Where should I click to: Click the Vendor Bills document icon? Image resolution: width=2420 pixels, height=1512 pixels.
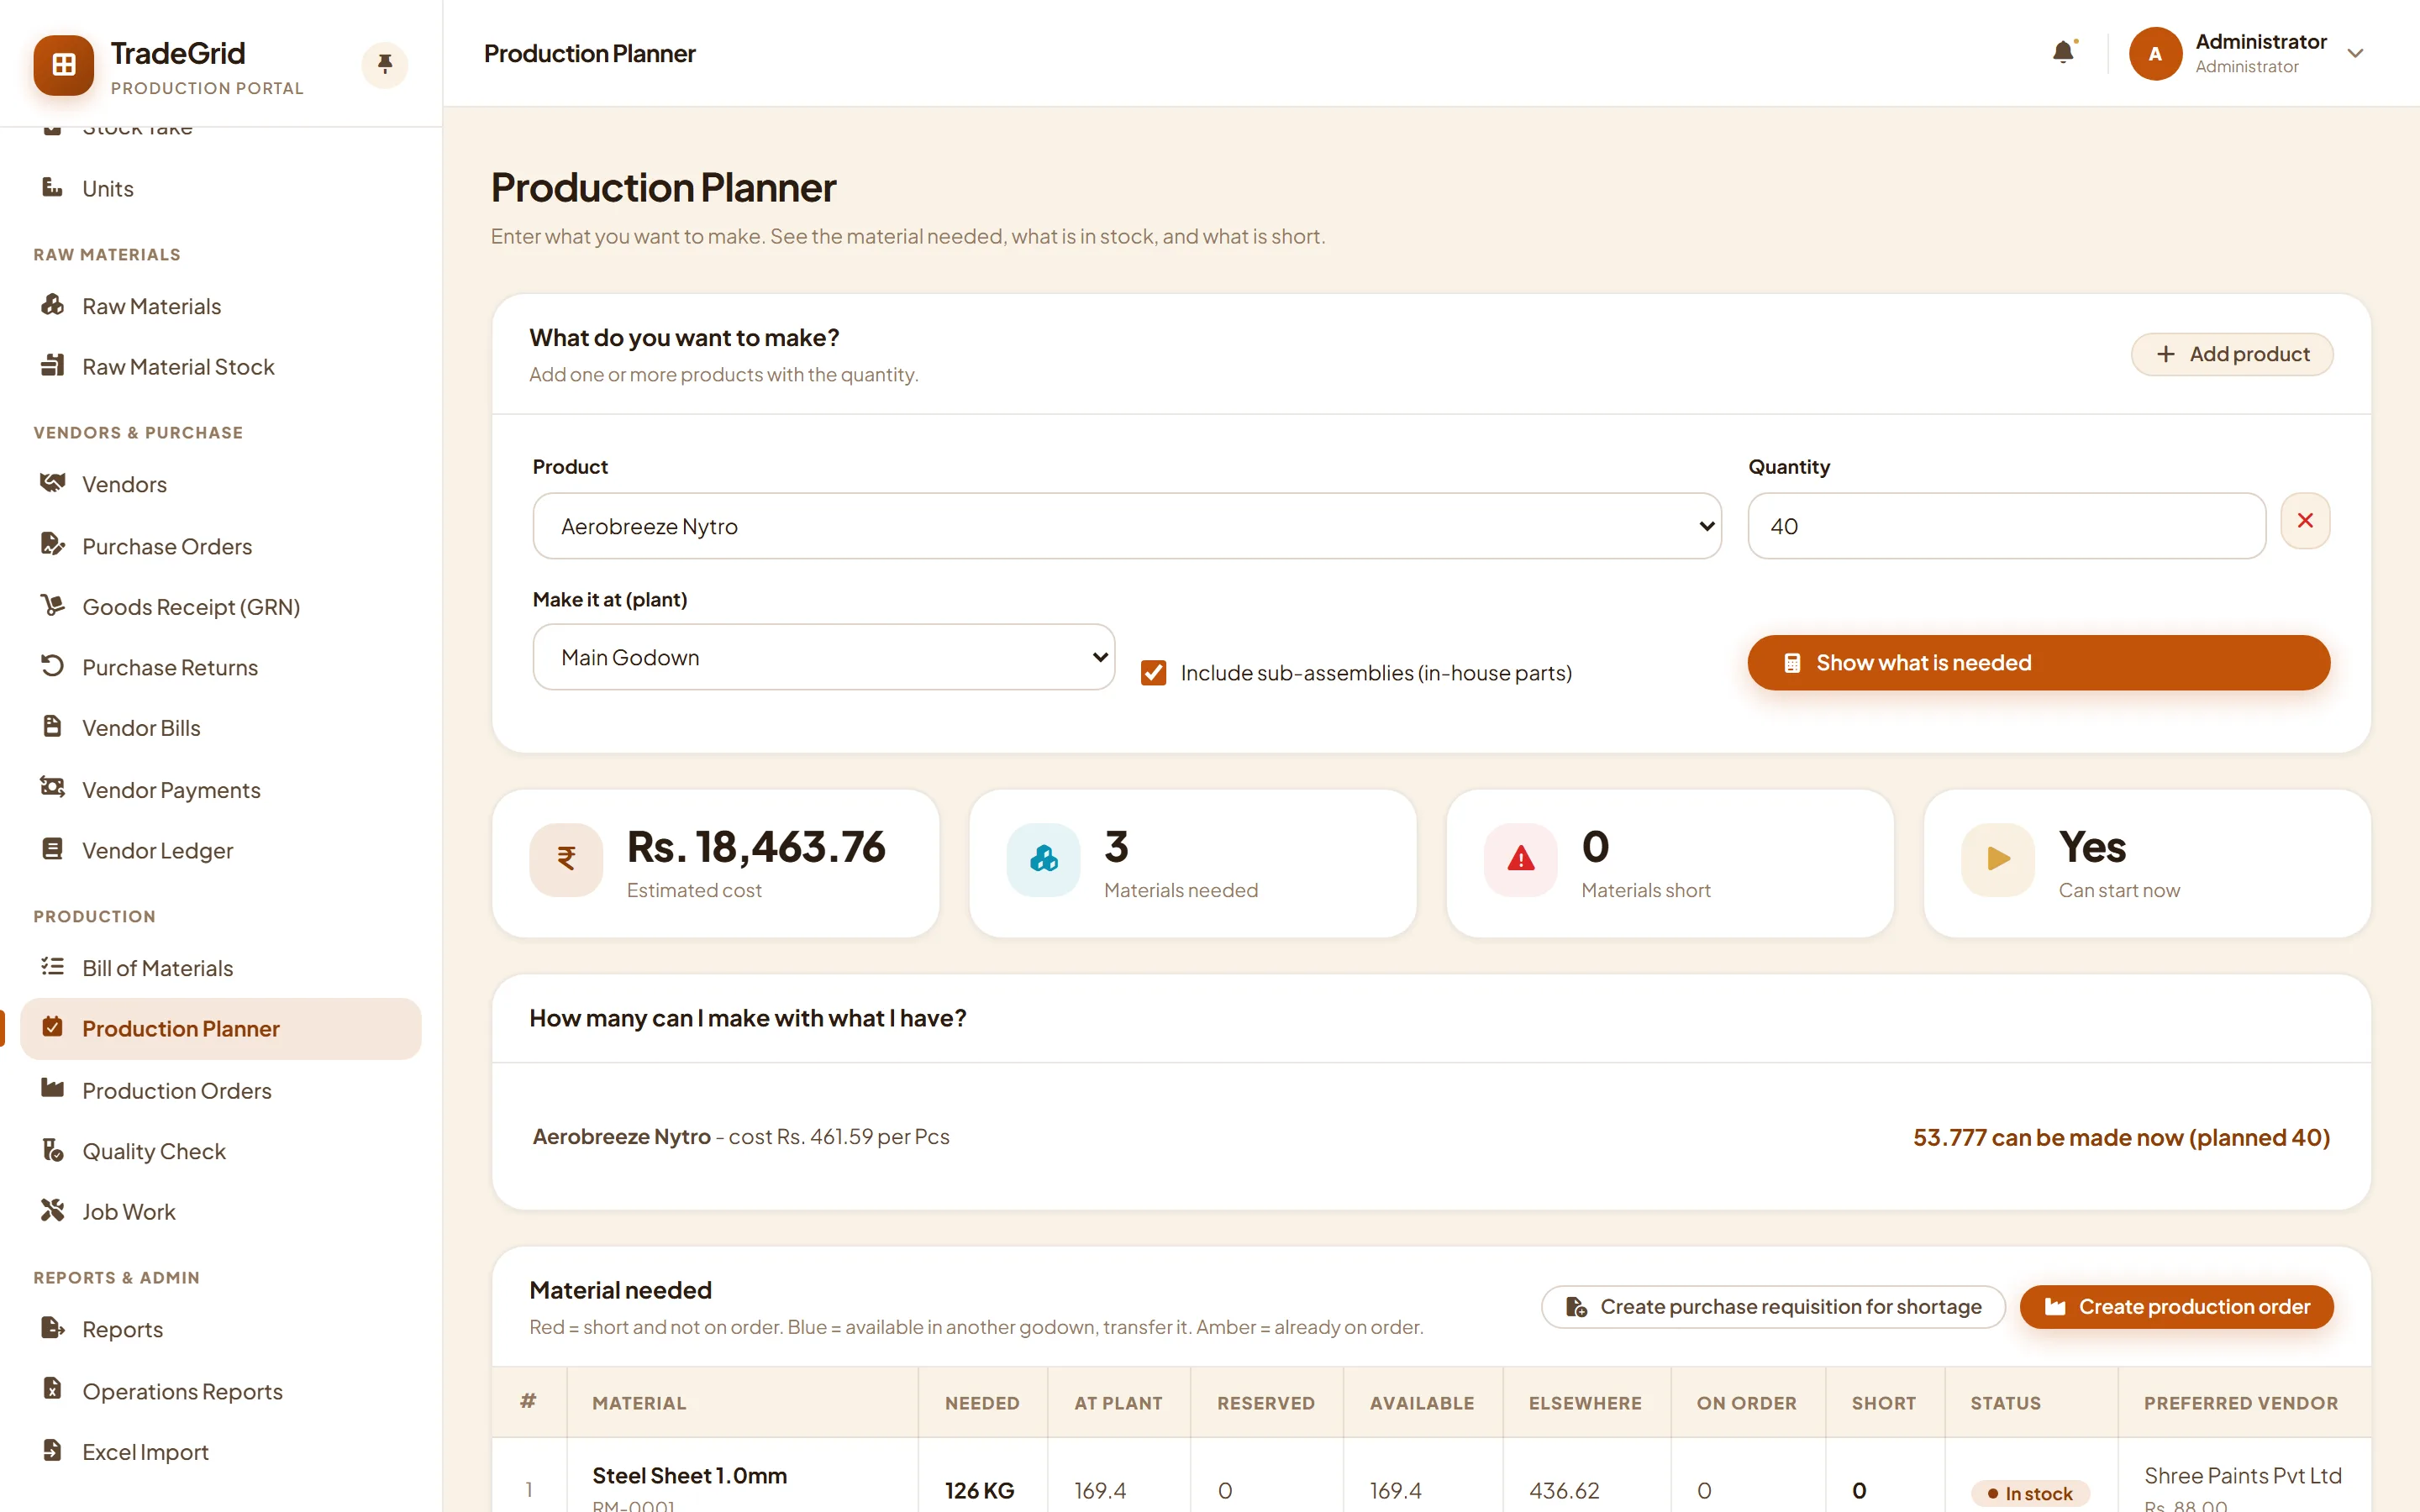[x=52, y=726]
